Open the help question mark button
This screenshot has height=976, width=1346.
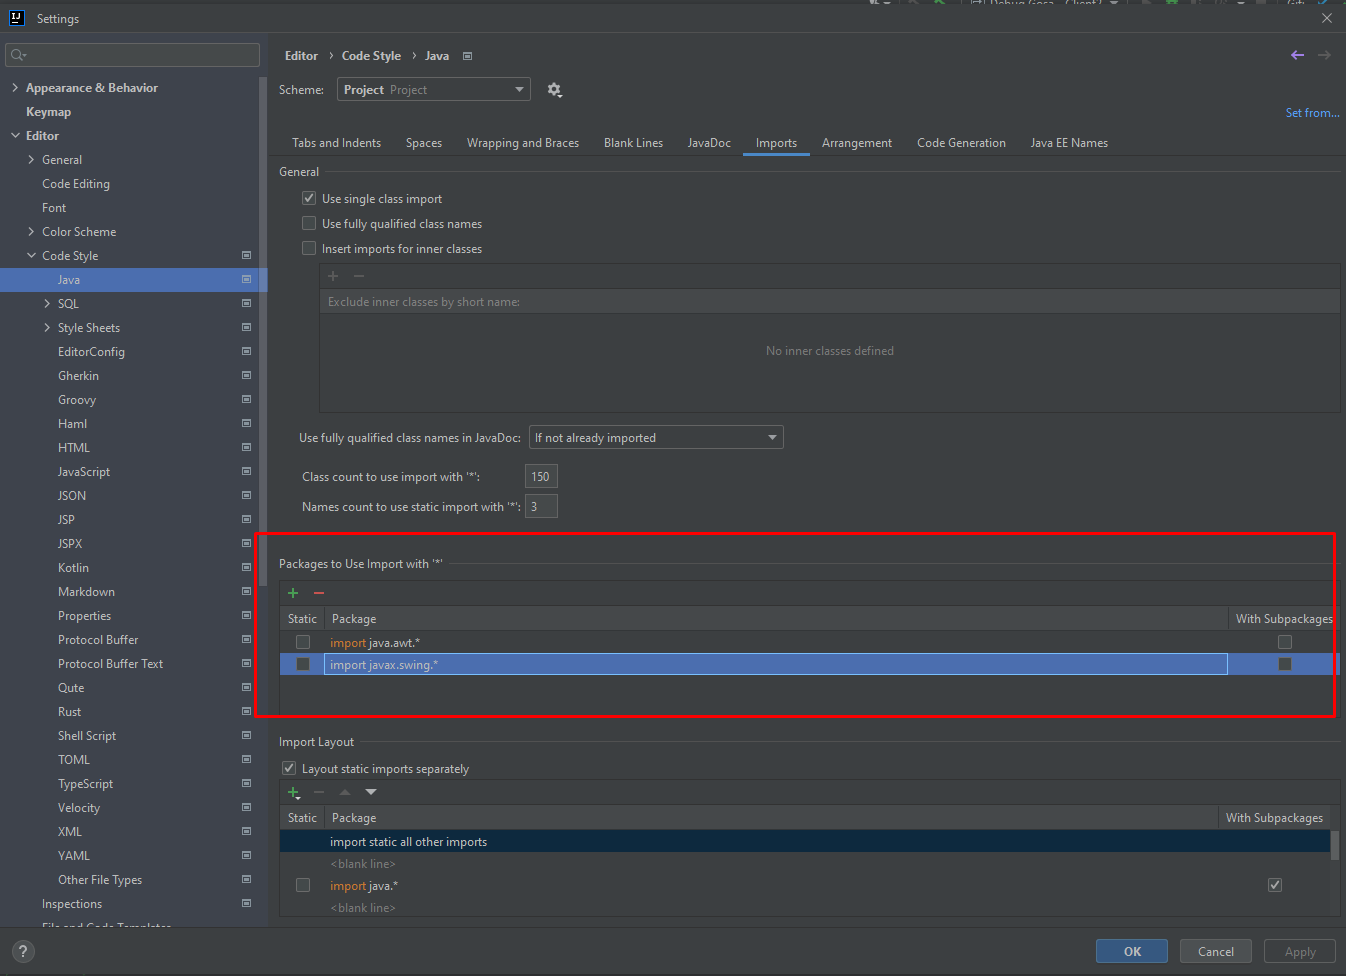23,952
